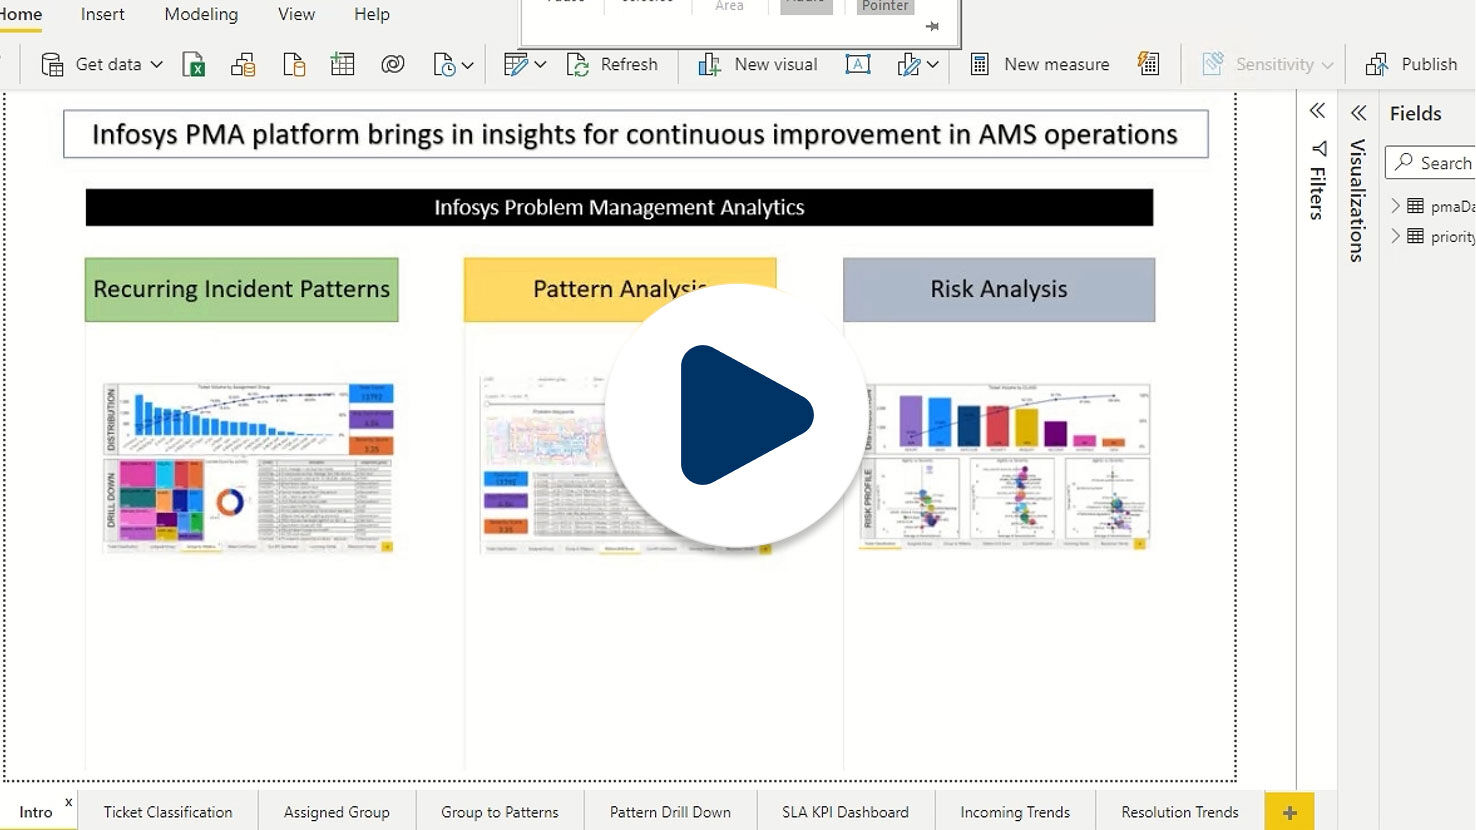This screenshot has height=830, width=1476.
Task: Click the New measure button
Action: 1040,64
